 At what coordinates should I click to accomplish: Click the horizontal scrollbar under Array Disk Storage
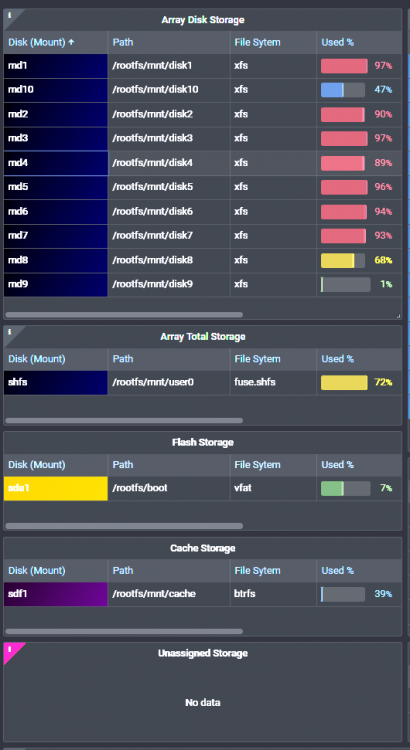click(124, 315)
